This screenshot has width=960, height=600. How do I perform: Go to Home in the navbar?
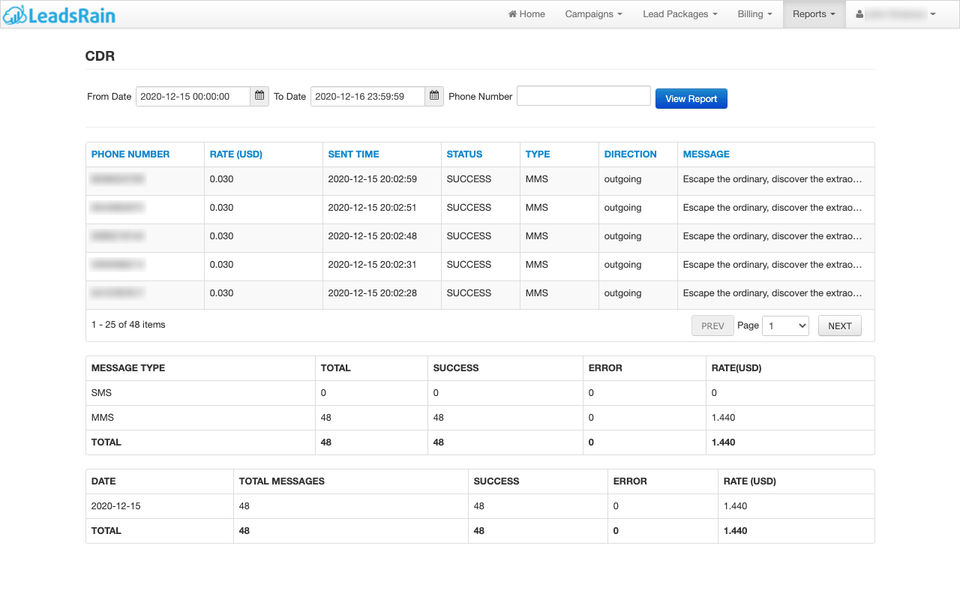526,14
